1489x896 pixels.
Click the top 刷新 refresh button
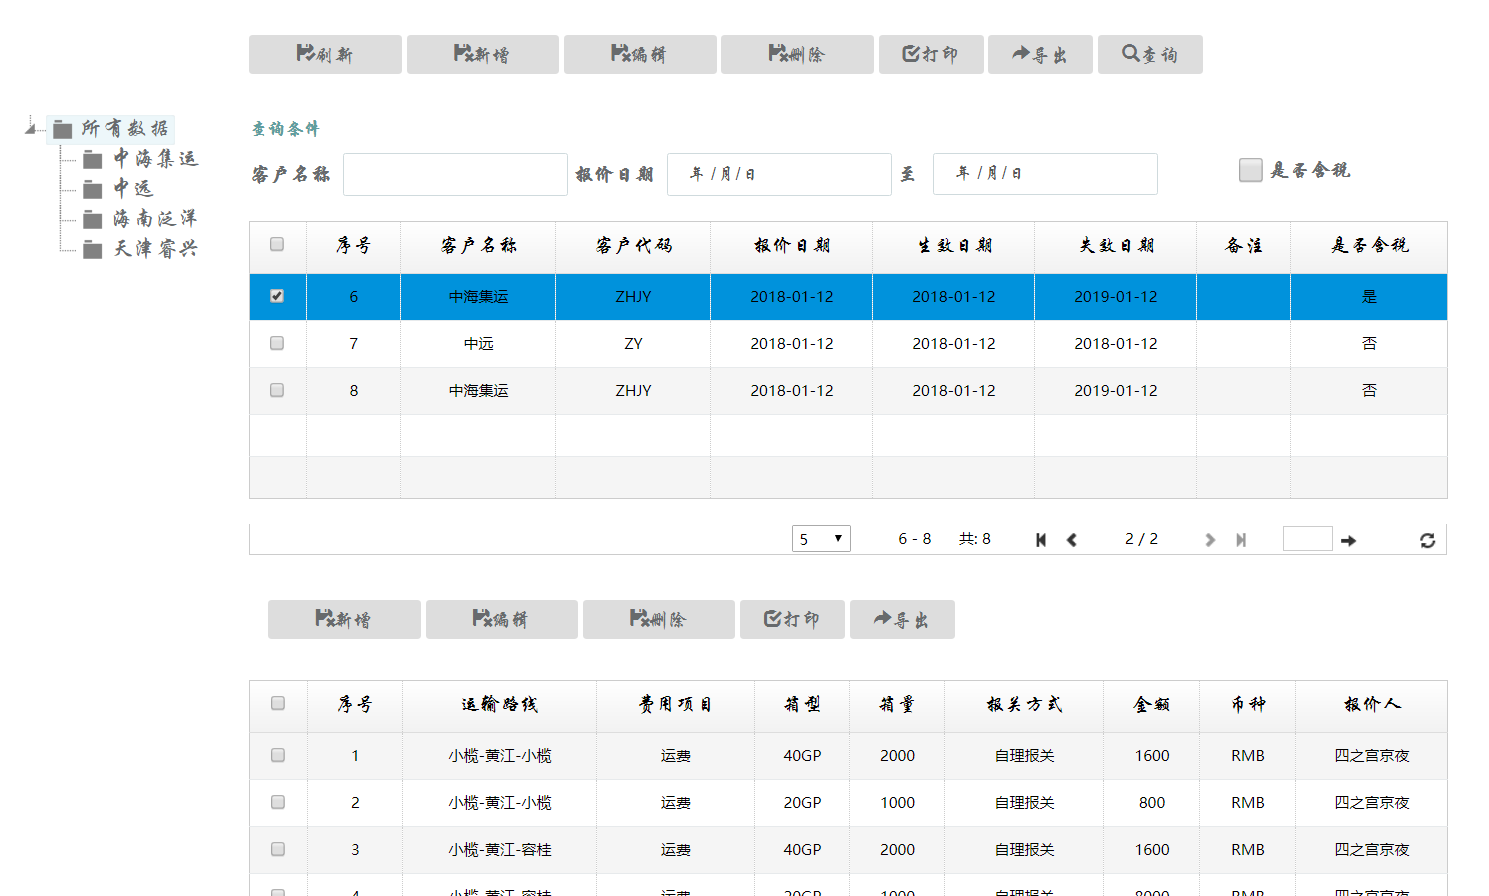point(325,54)
